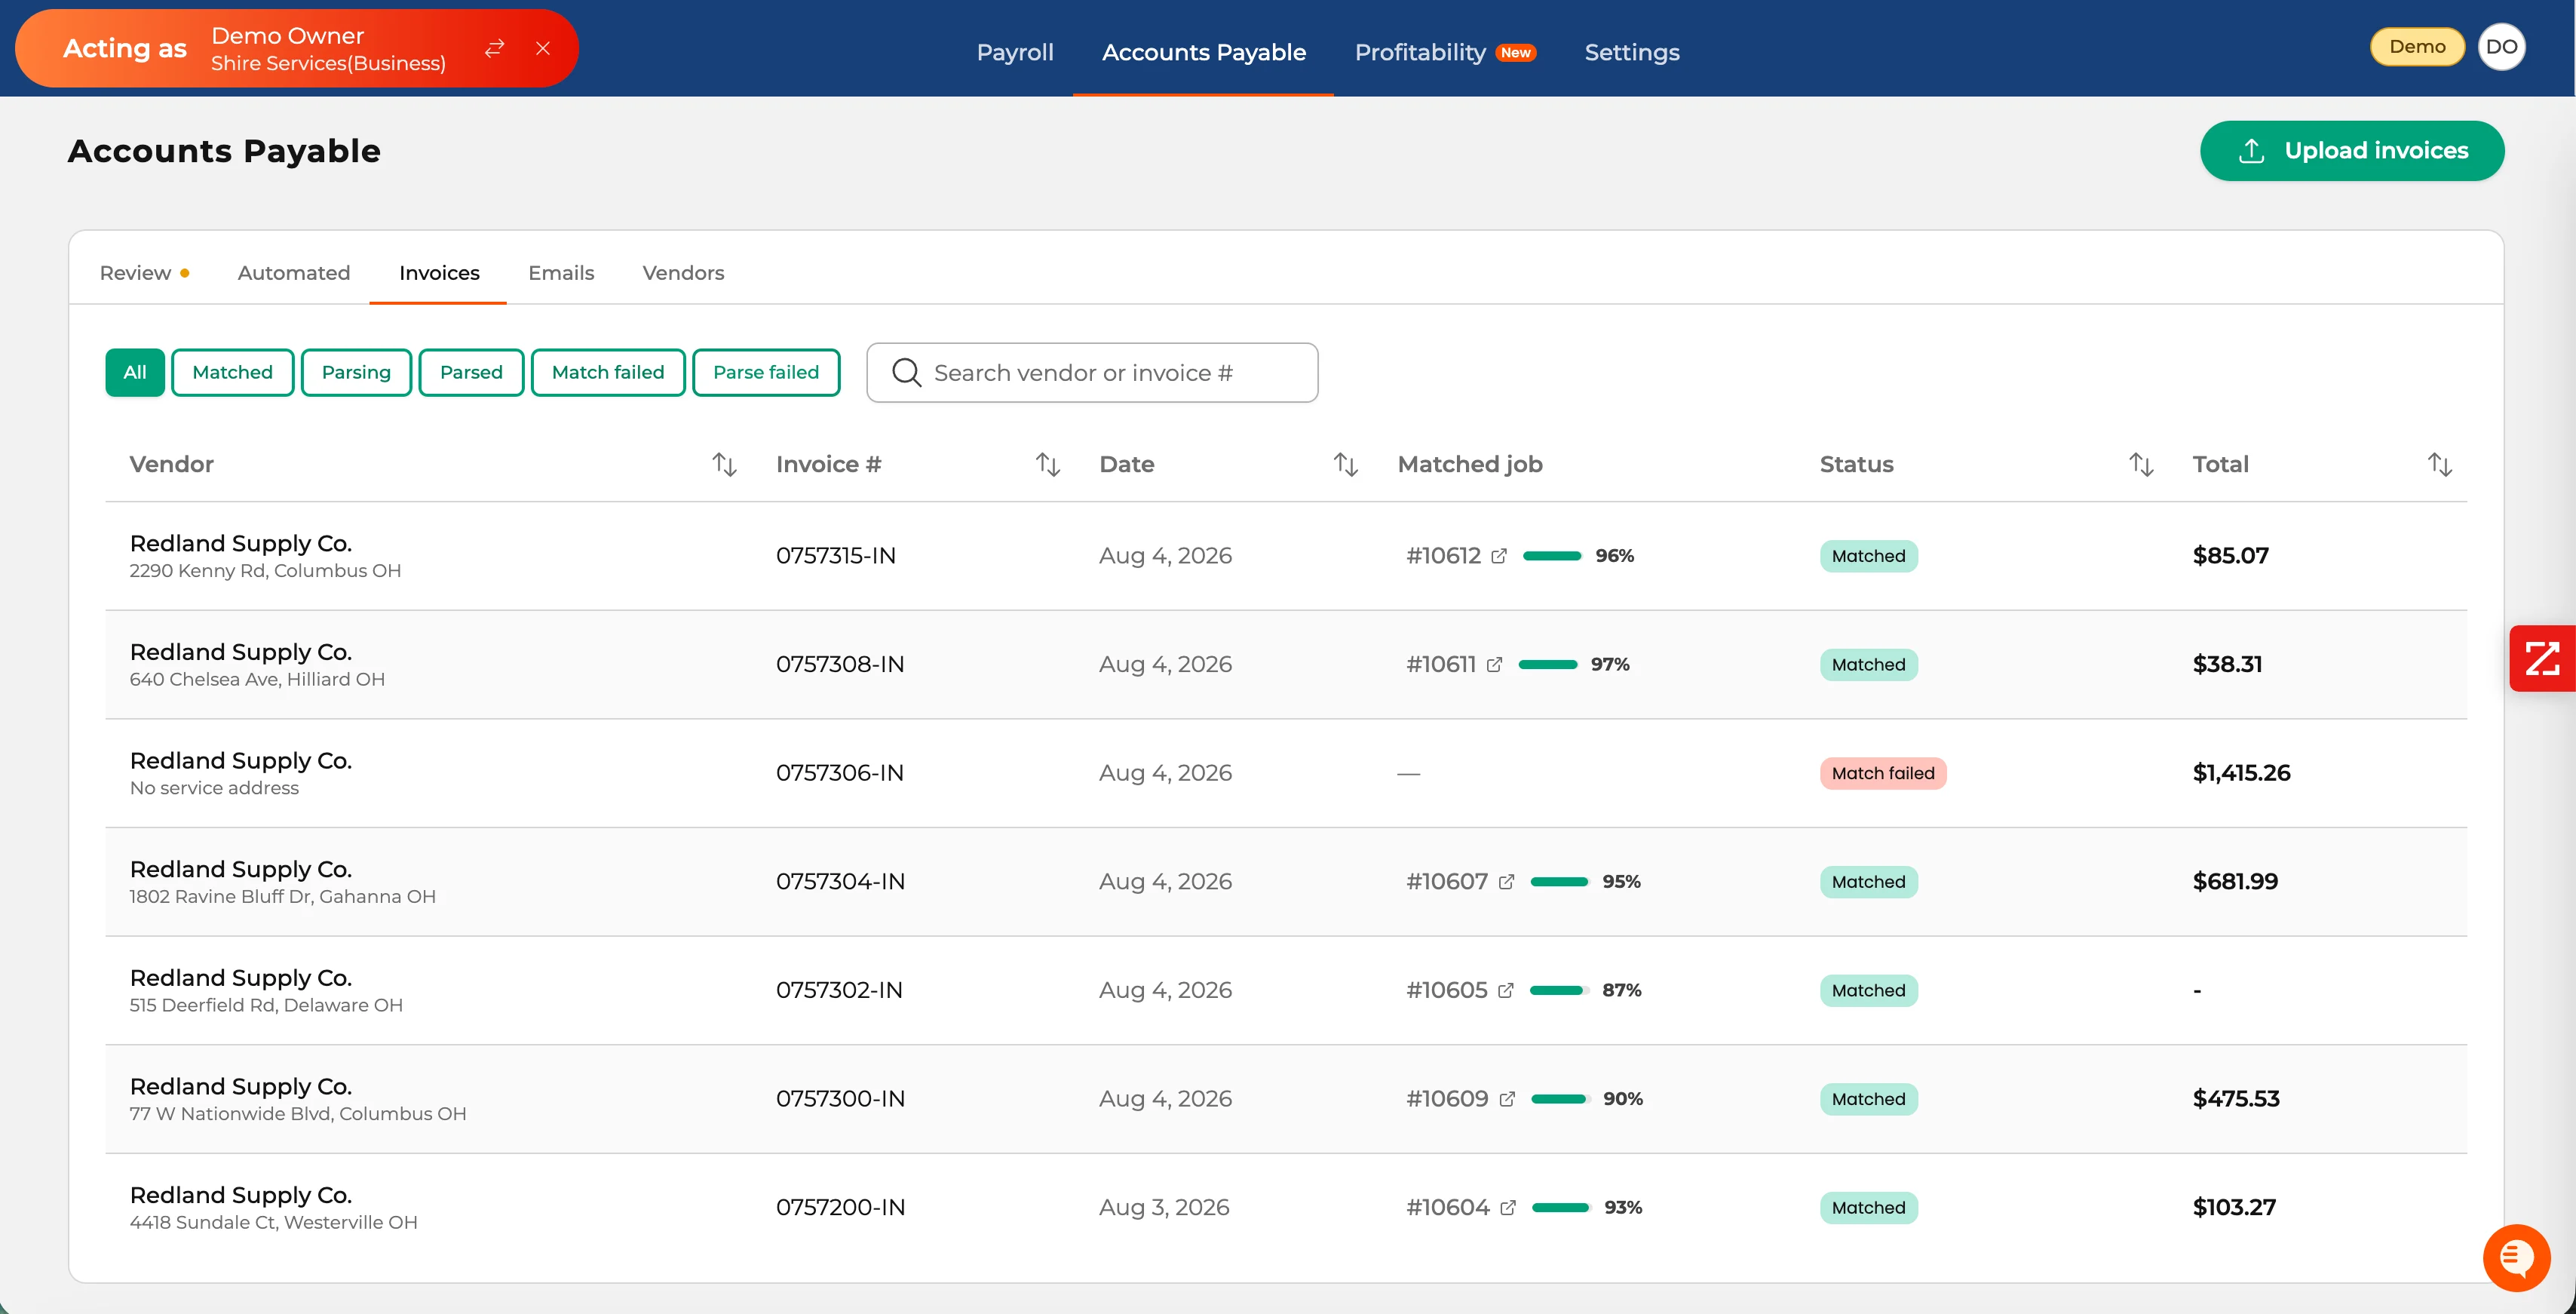2576x1314 pixels.
Task: Open external link icon for job #10607
Action: click(x=1506, y=882)
